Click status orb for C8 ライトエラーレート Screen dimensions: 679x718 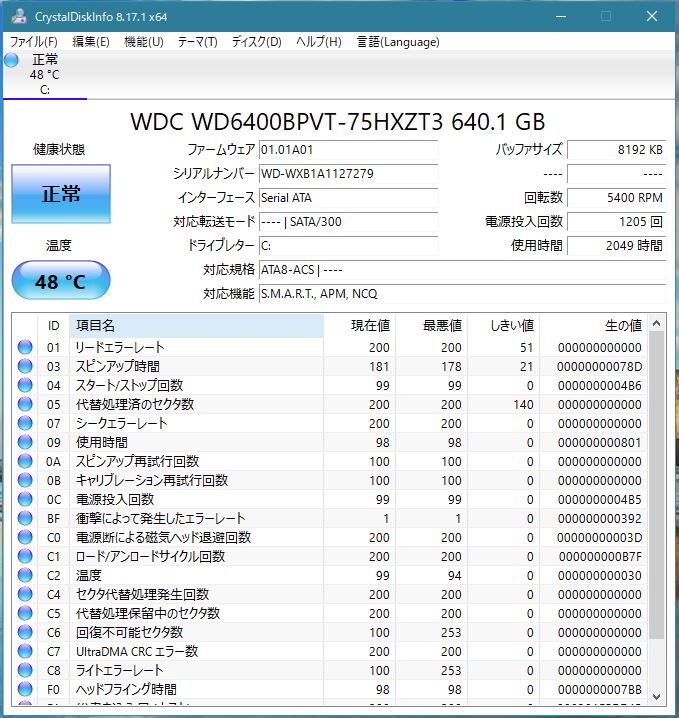[25, 670]
